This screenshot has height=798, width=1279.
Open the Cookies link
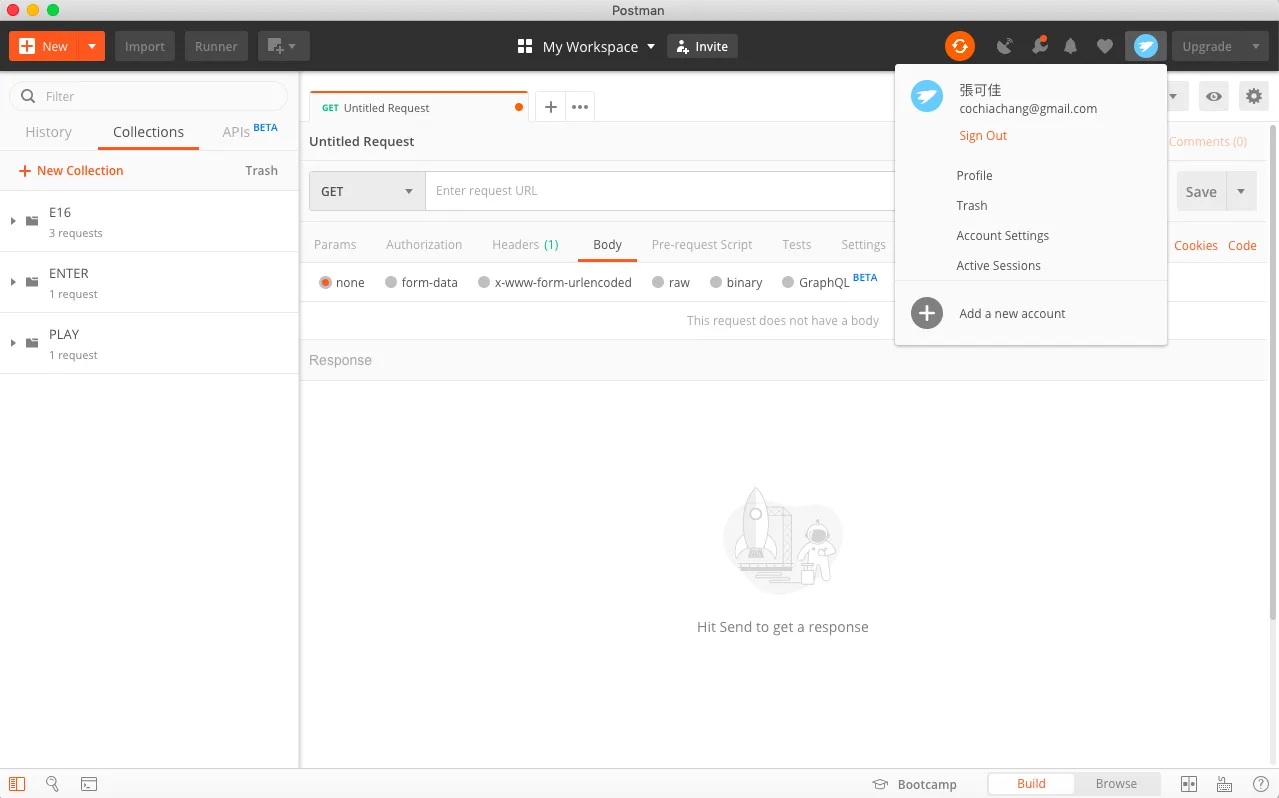coord(1196,245)
